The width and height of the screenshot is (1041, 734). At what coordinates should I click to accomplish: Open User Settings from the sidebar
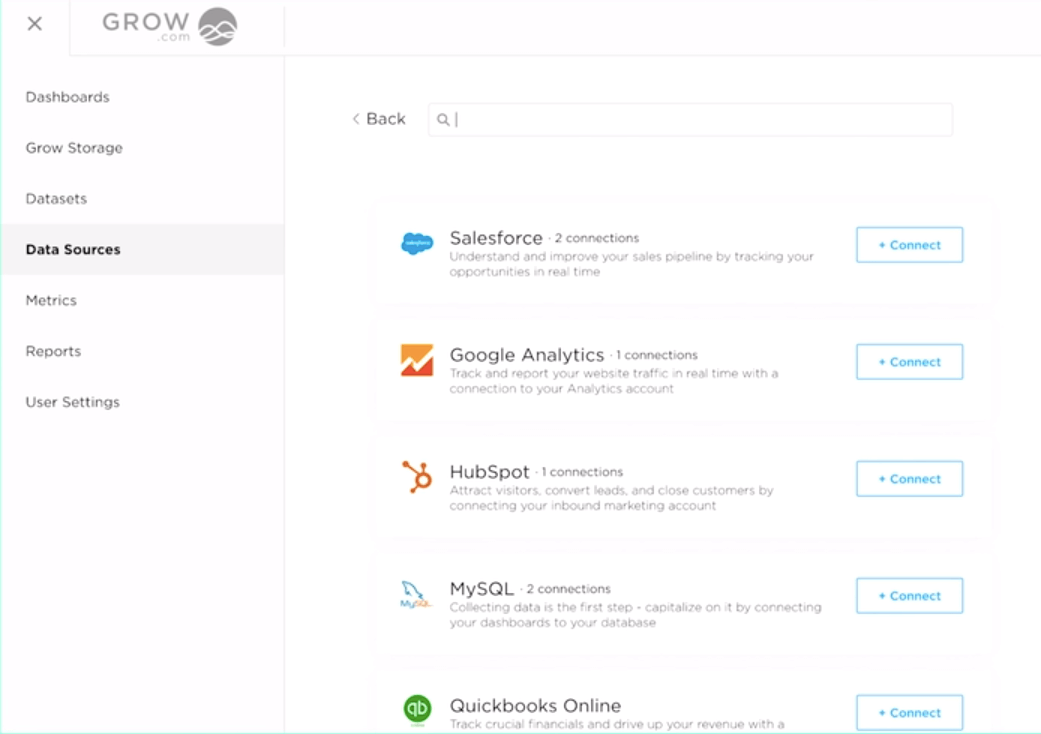[x=72, y=401]
